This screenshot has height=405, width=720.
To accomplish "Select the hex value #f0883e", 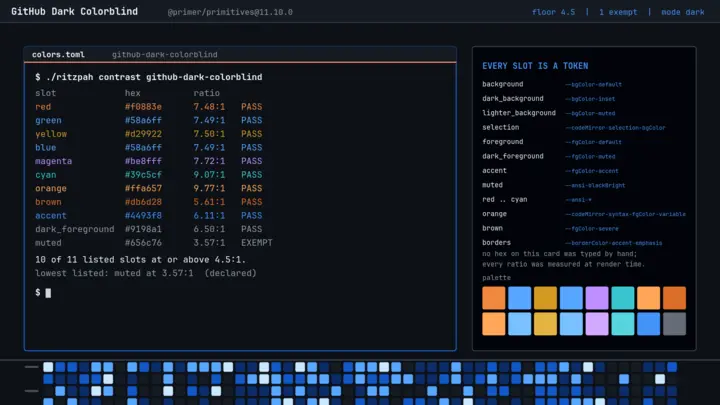I will click(x=143, y=107).
